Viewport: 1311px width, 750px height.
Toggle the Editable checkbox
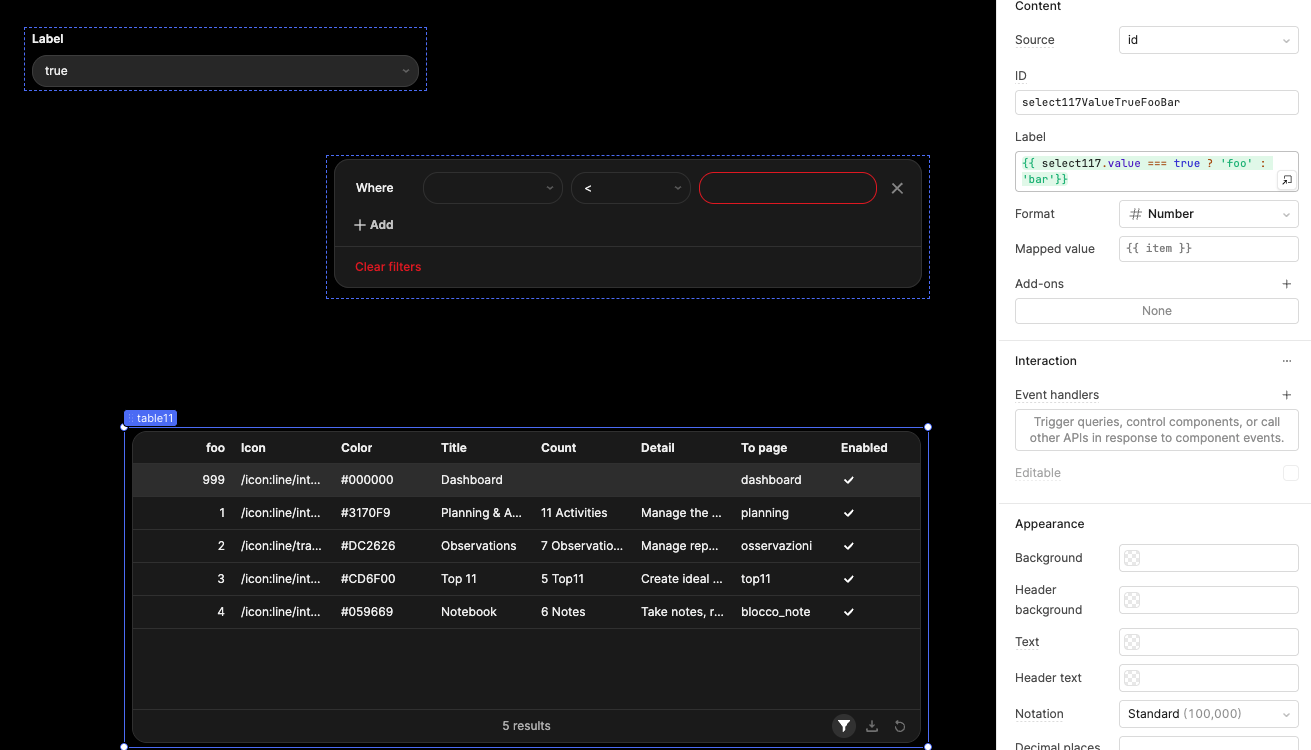[1290, 473]
